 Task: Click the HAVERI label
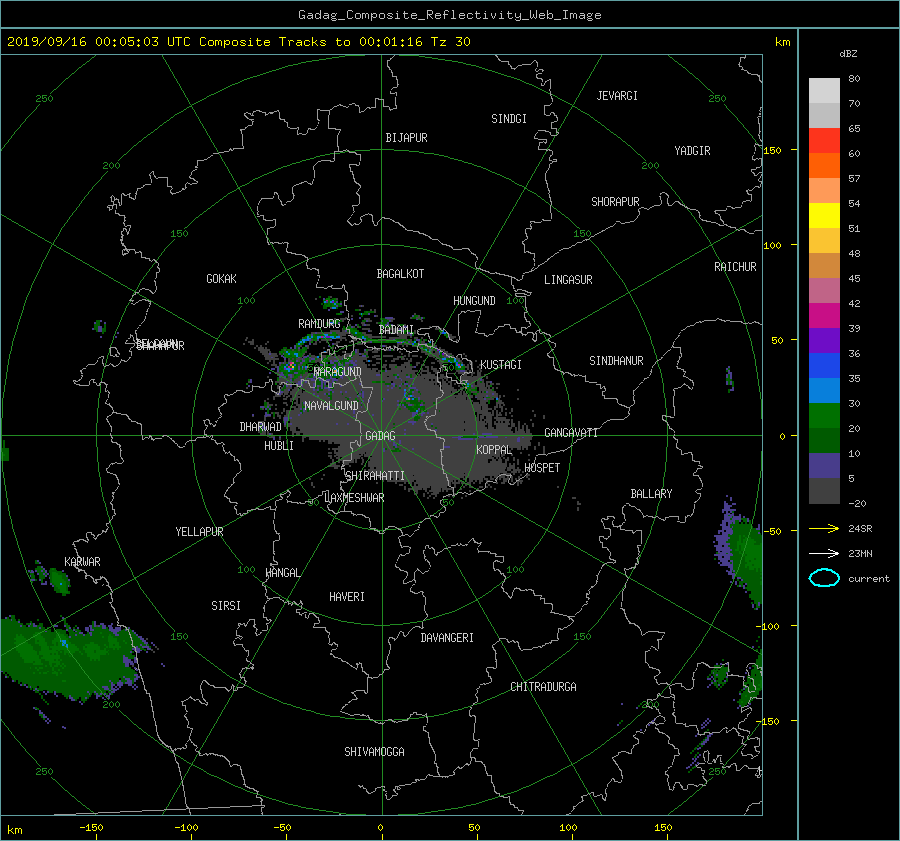pos(347,597)
